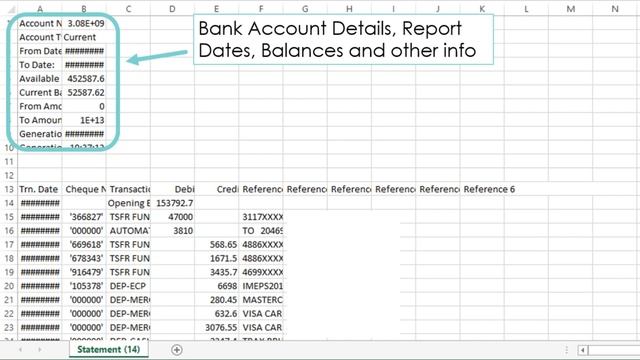Select cheque number '678343' cell

[x=84, y=258]
